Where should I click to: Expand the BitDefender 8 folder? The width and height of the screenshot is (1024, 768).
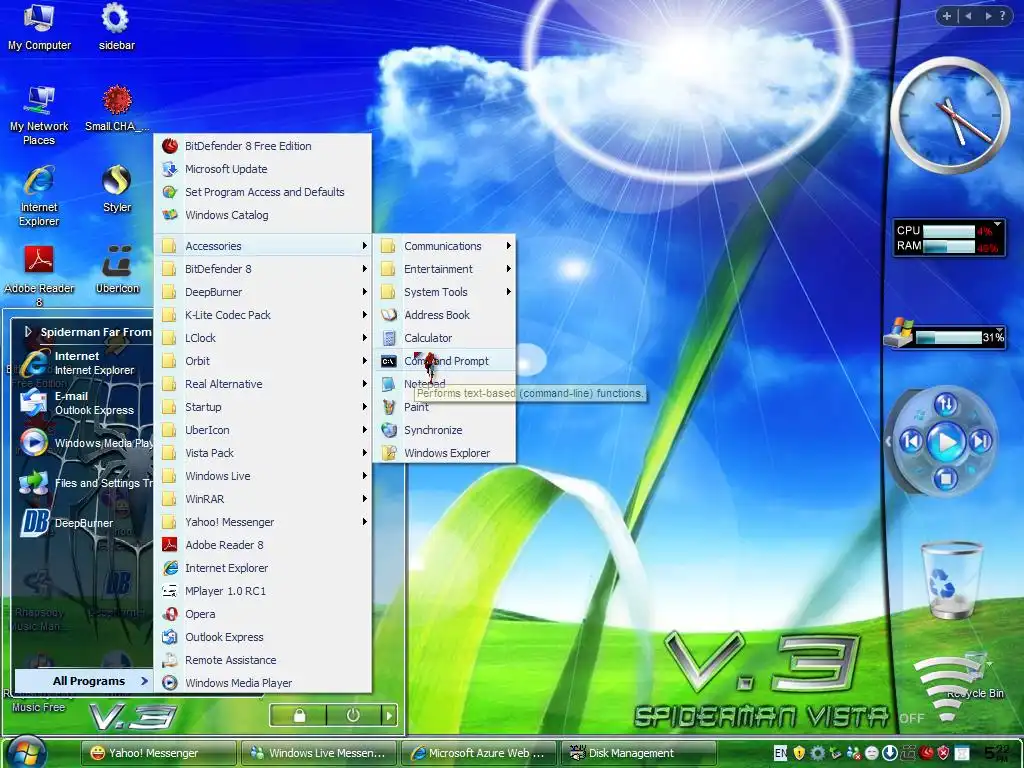pos(263,269)
